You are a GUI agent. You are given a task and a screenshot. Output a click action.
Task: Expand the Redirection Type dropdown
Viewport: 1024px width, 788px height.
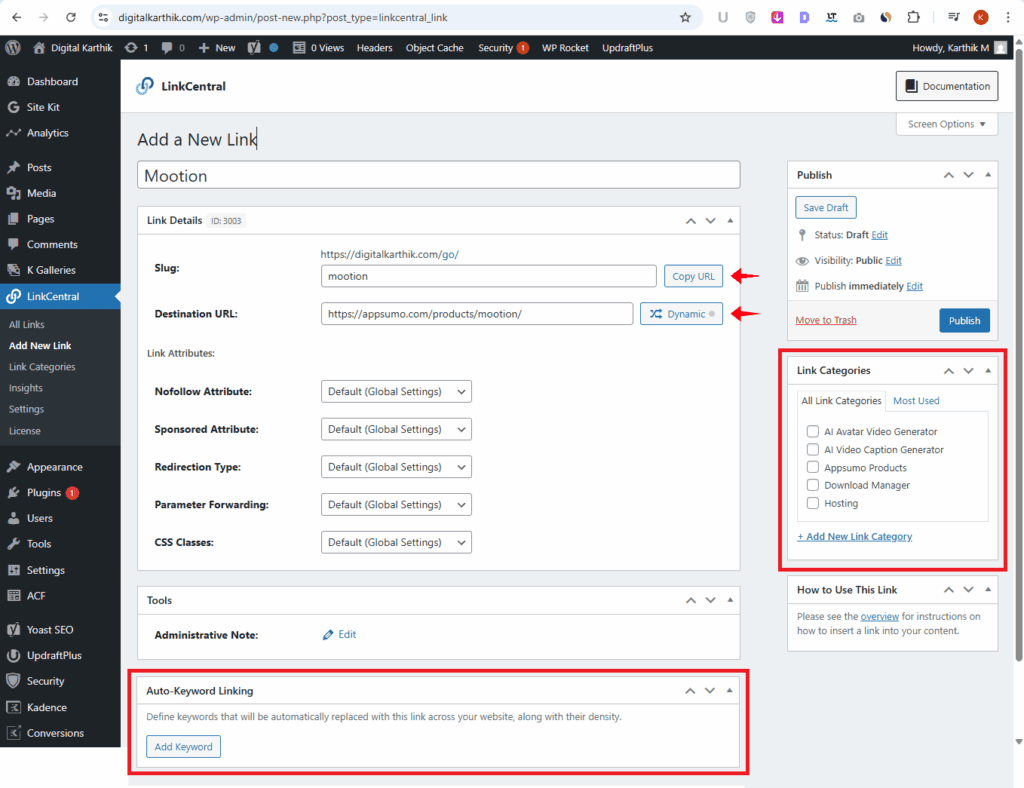[x=396, y=467]
